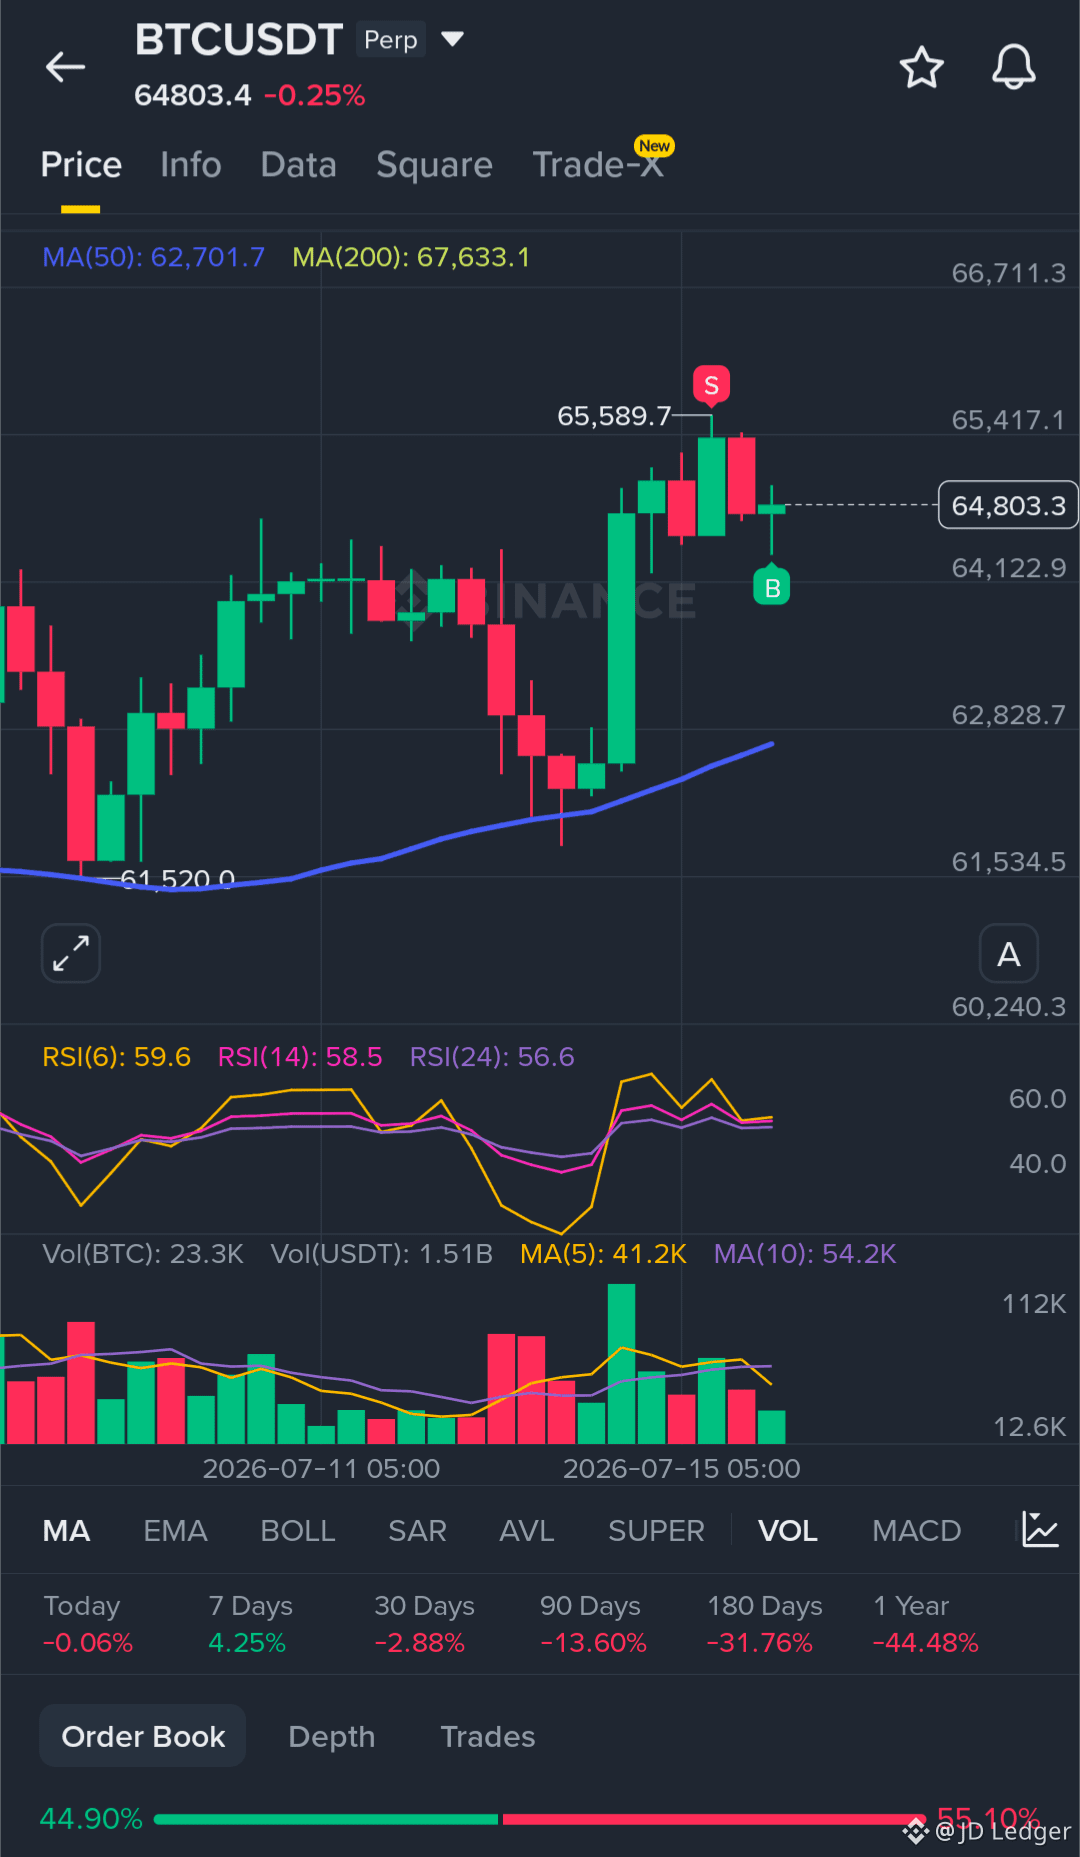Toggle the VOL sub-indicator
This screenshot has height=1857, width=1080.
click(788, 1530)
